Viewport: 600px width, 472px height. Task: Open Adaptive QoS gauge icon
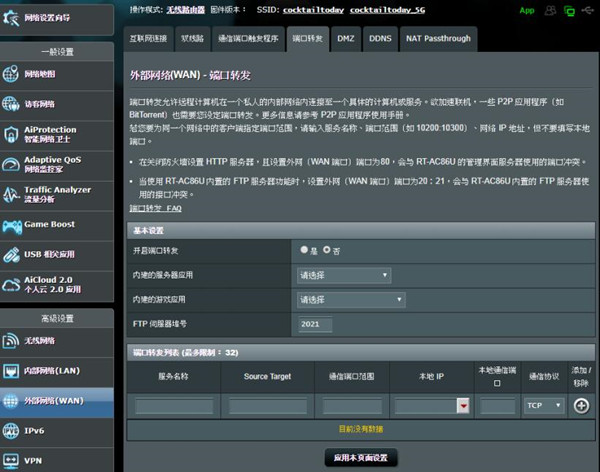11,164
